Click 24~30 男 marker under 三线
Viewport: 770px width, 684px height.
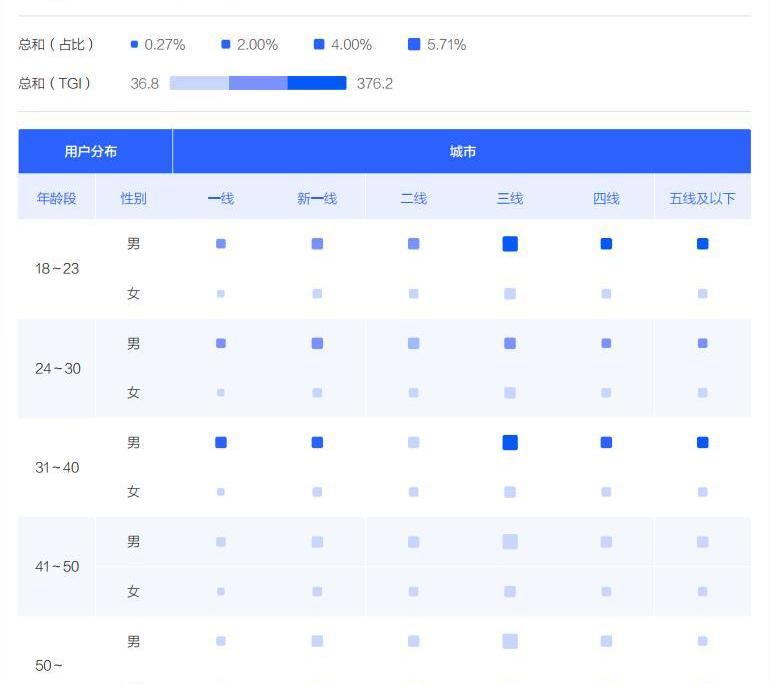tap(510, 343)
